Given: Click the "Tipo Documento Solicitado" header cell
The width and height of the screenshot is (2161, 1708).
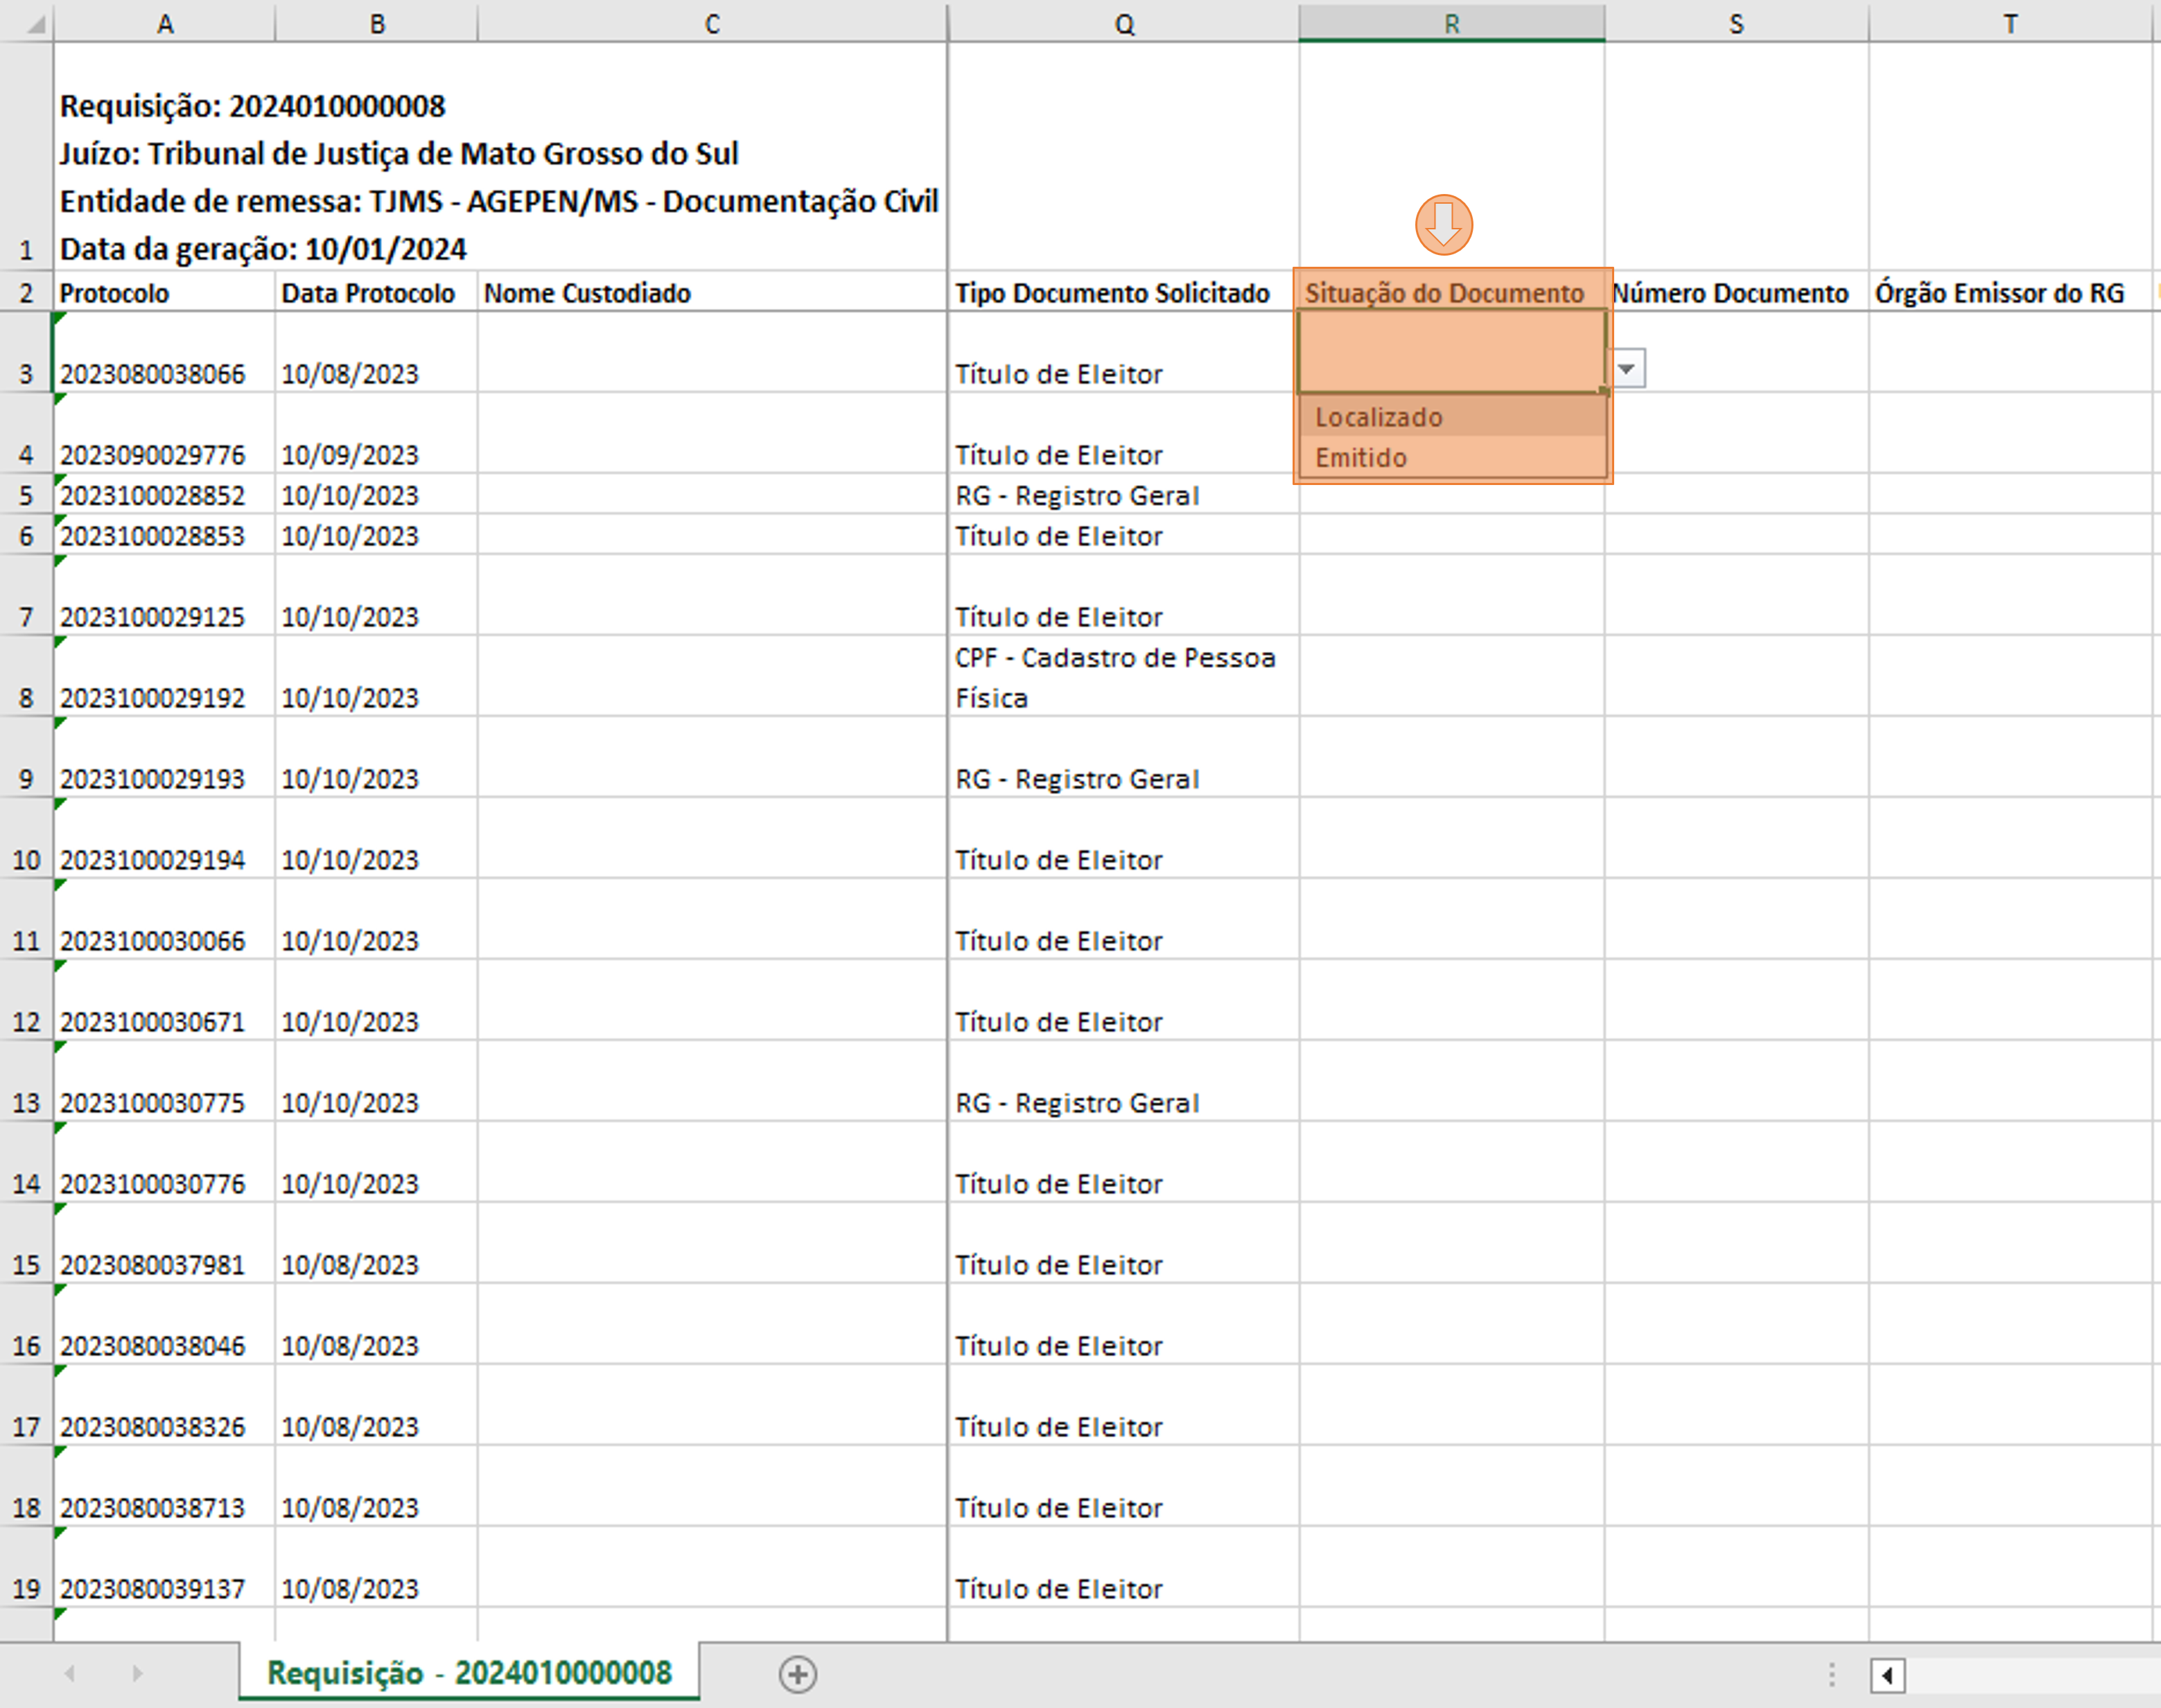Looking at the screenshot, I should click(x=1124, y=292).
